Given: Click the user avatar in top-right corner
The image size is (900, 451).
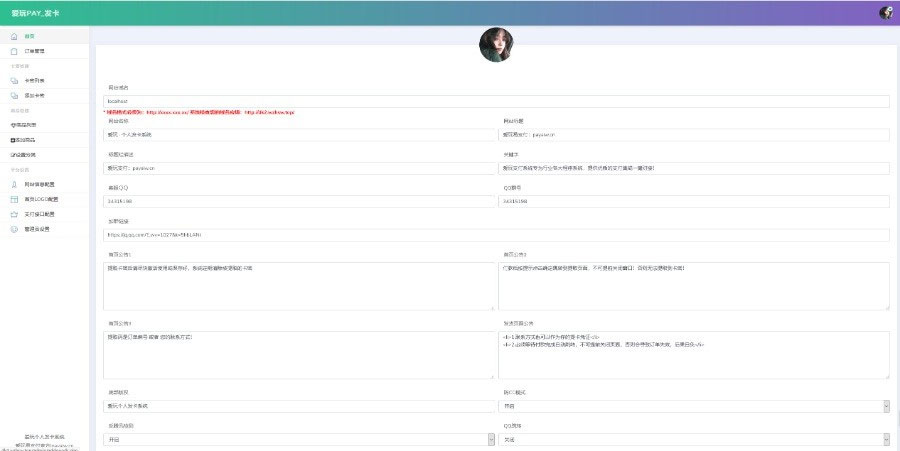Looking at the screenshot, I should tap(885, 13).
